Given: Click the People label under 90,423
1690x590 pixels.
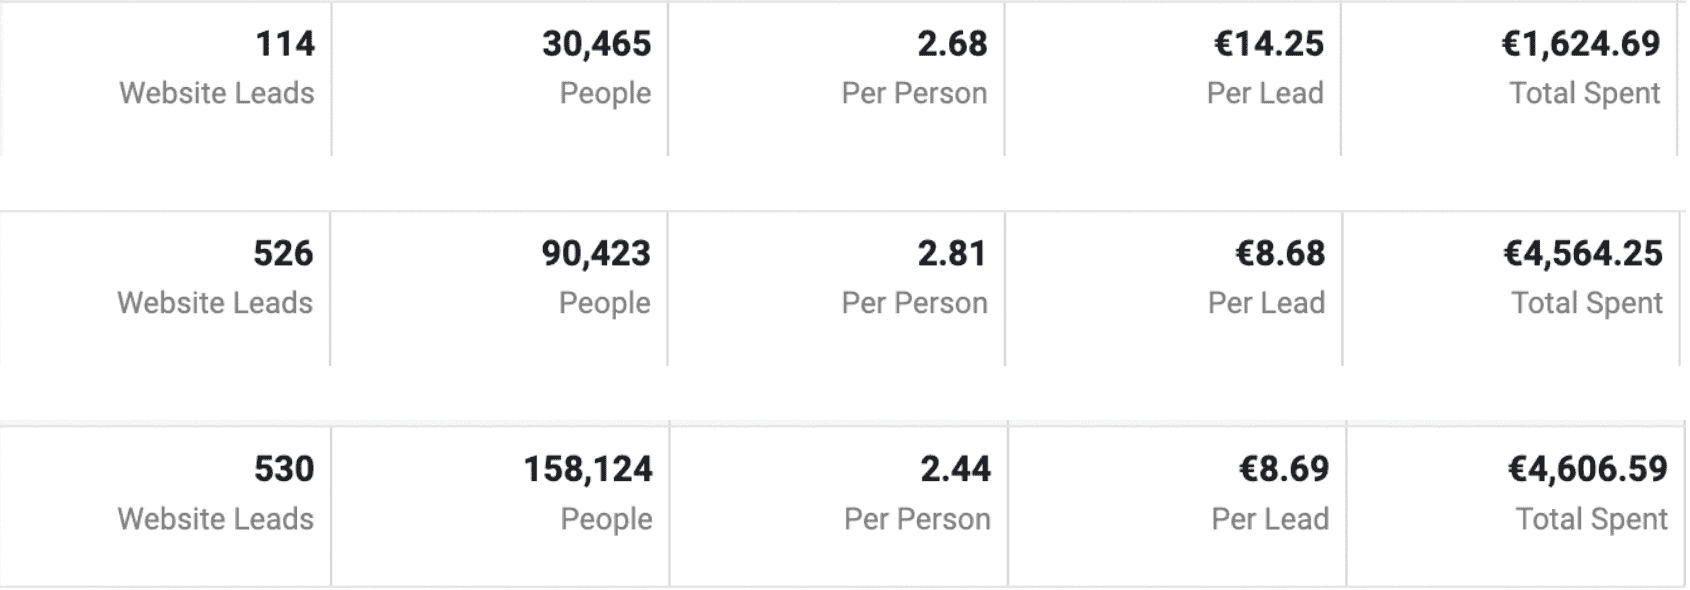Looking at the screenshot, I should coord(605,303).
